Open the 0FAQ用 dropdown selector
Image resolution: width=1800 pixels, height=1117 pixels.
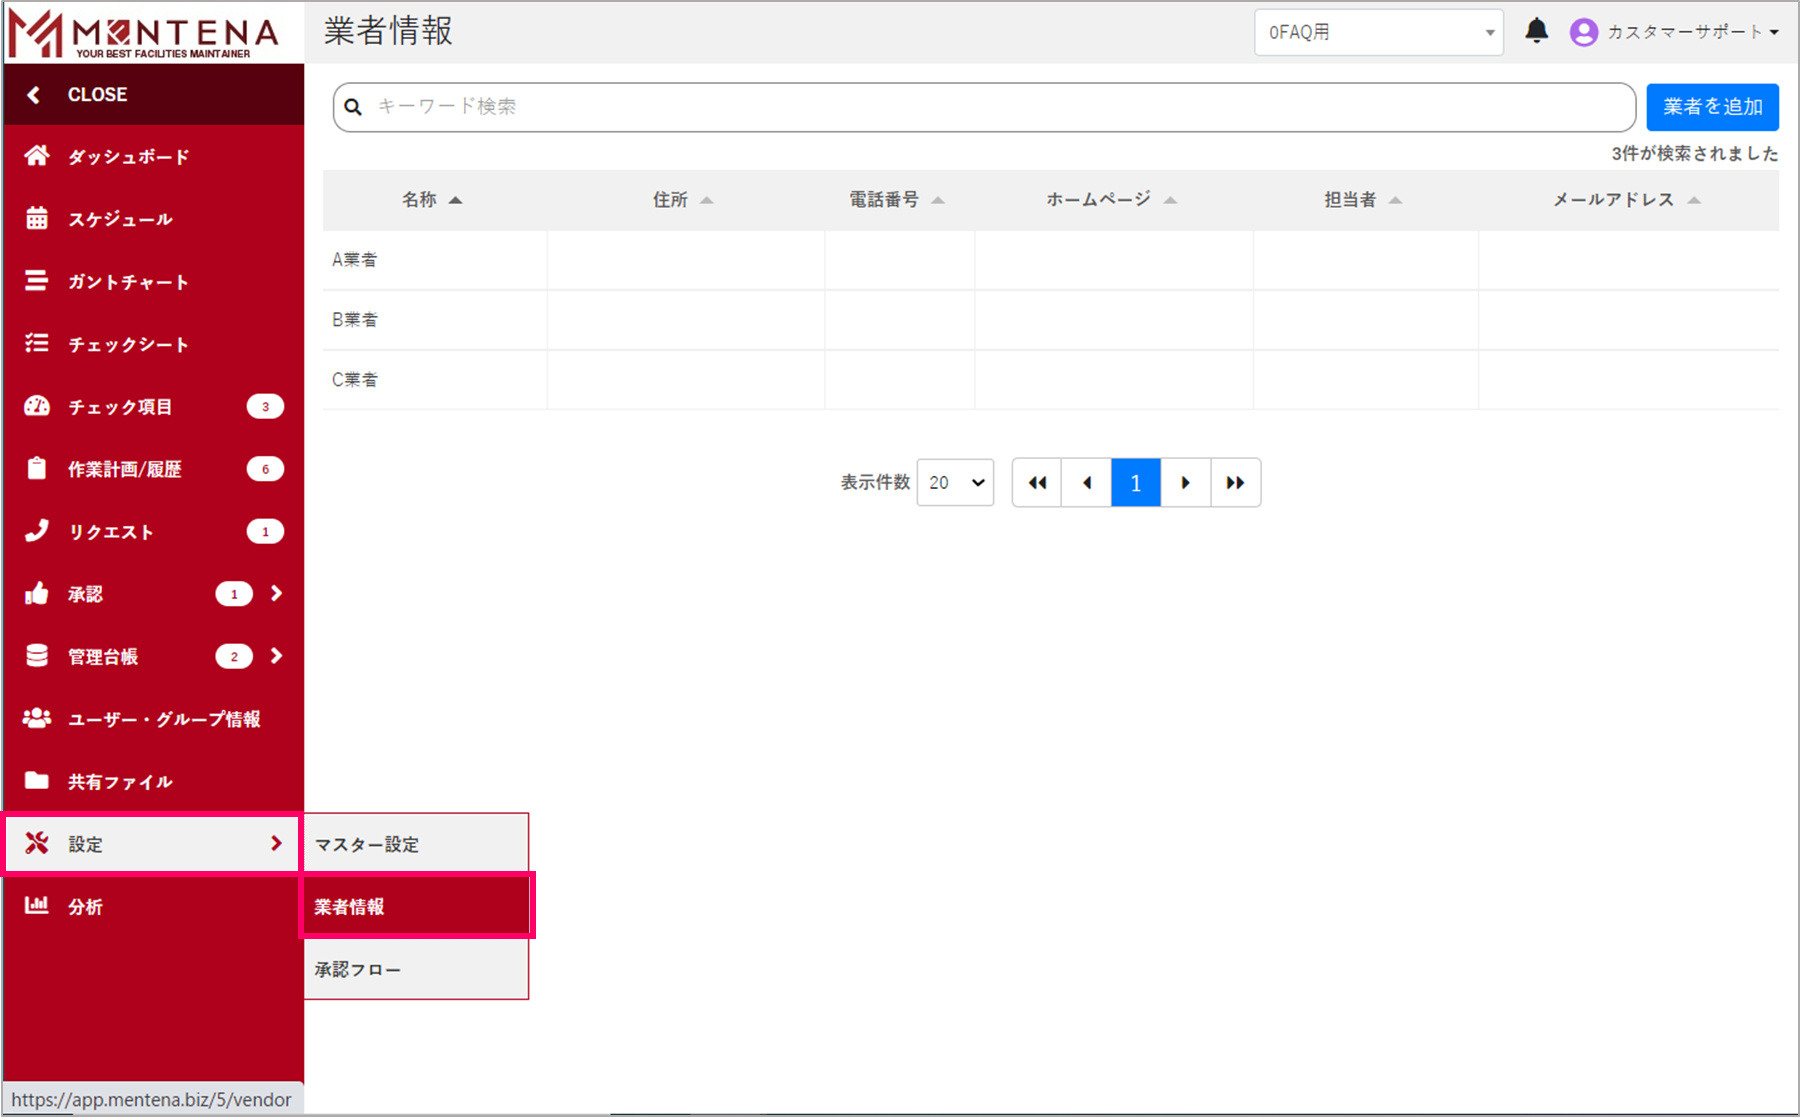[x=1378, y=32]
